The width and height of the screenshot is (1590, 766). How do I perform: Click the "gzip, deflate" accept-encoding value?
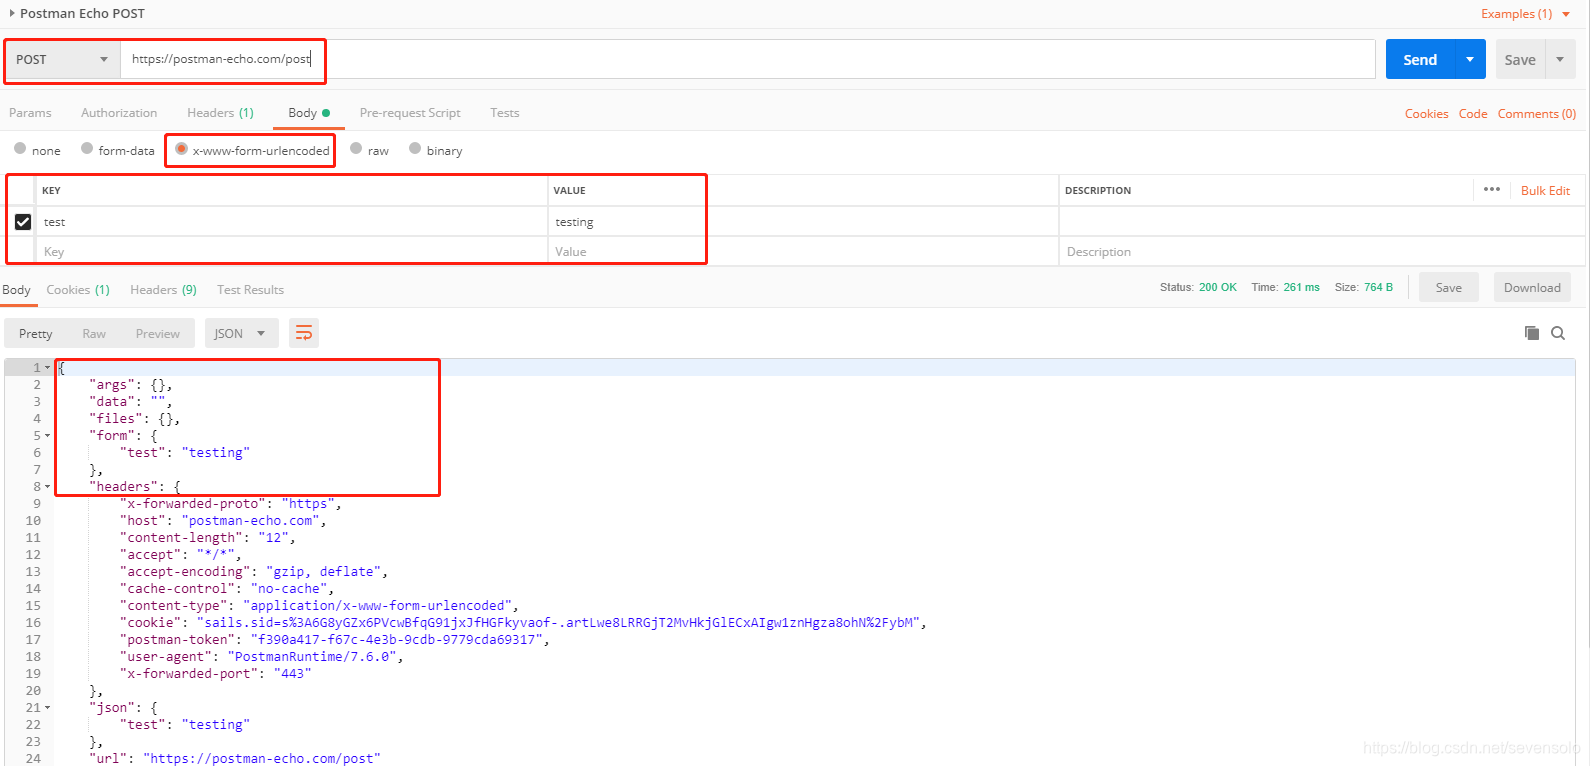(322, 572)
